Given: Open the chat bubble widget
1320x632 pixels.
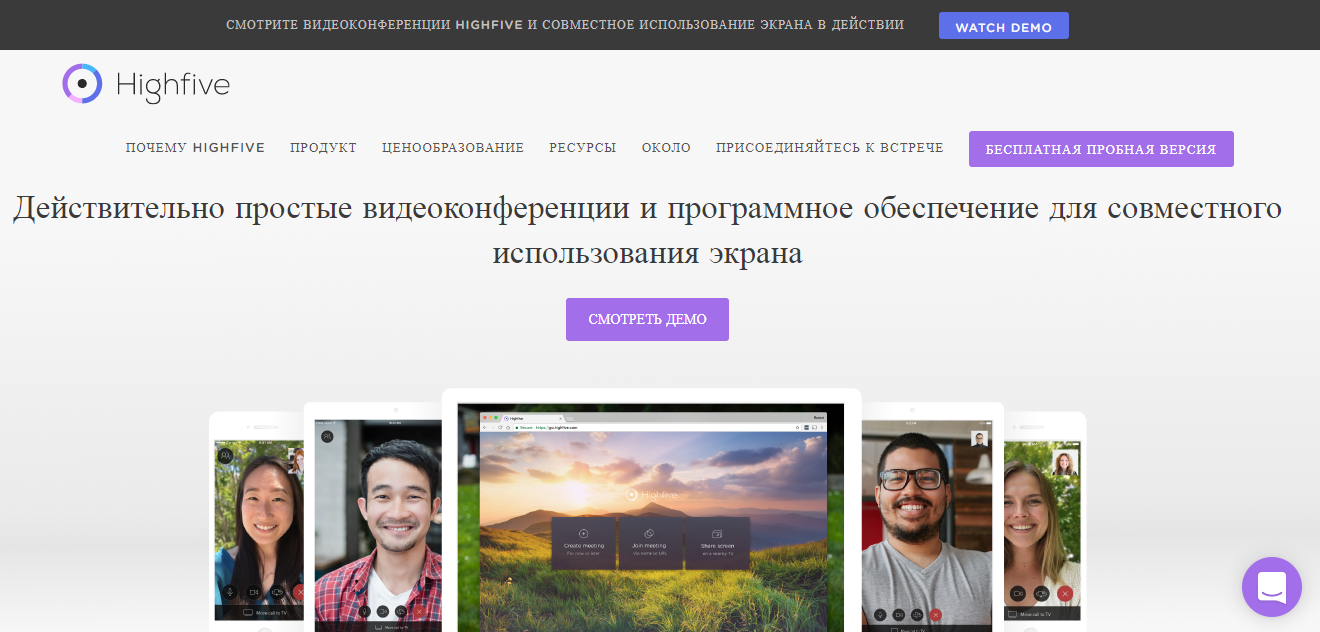Looking at the screenshot, I should pos(1271,587).
